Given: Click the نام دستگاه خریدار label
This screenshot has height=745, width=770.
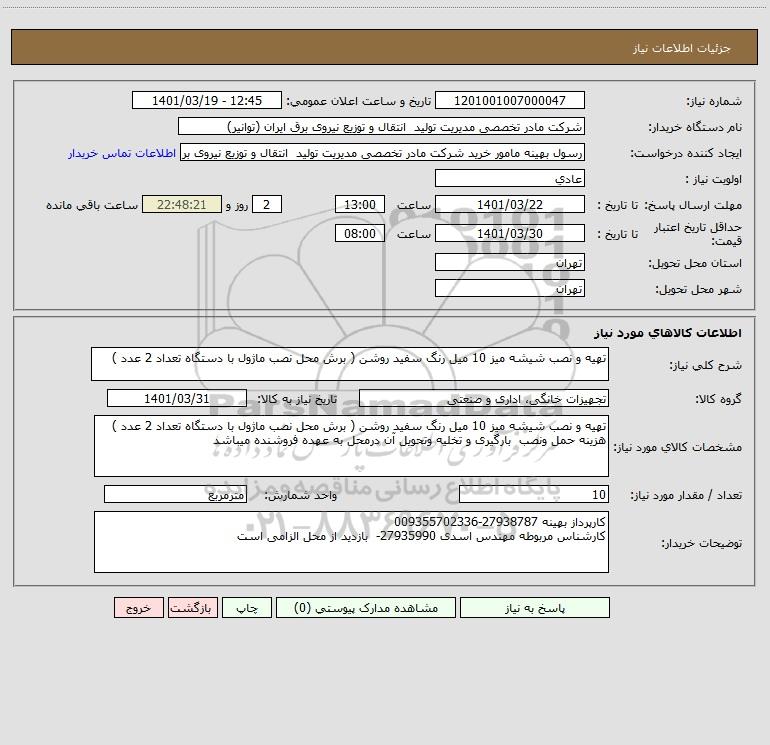Looking at the screenshot, I should 695,128.
